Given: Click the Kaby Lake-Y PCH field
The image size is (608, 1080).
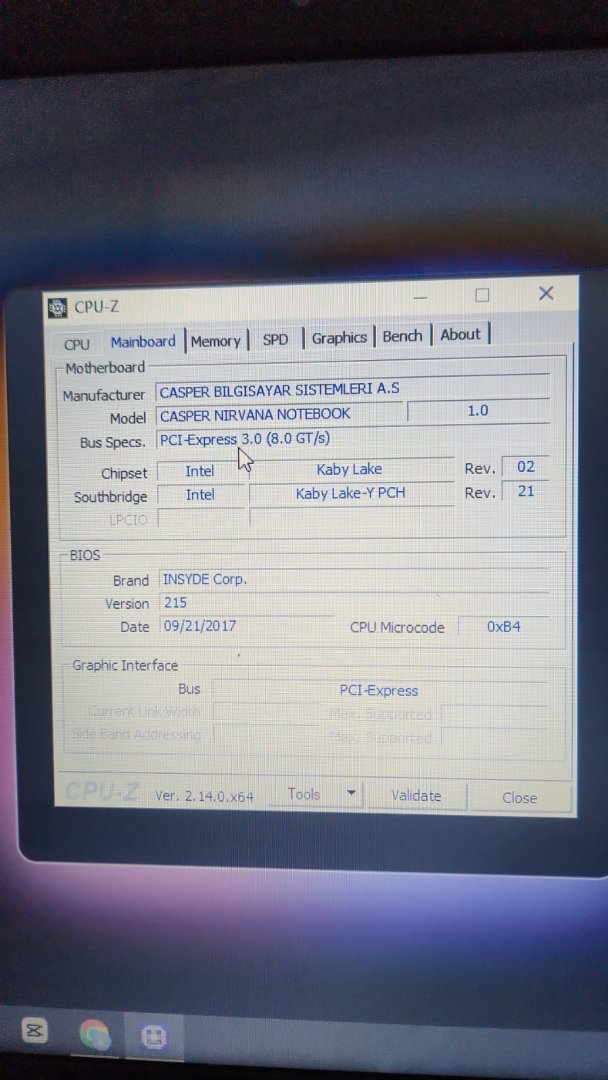Looking at the screenshot, I should (x=350, y=493).
